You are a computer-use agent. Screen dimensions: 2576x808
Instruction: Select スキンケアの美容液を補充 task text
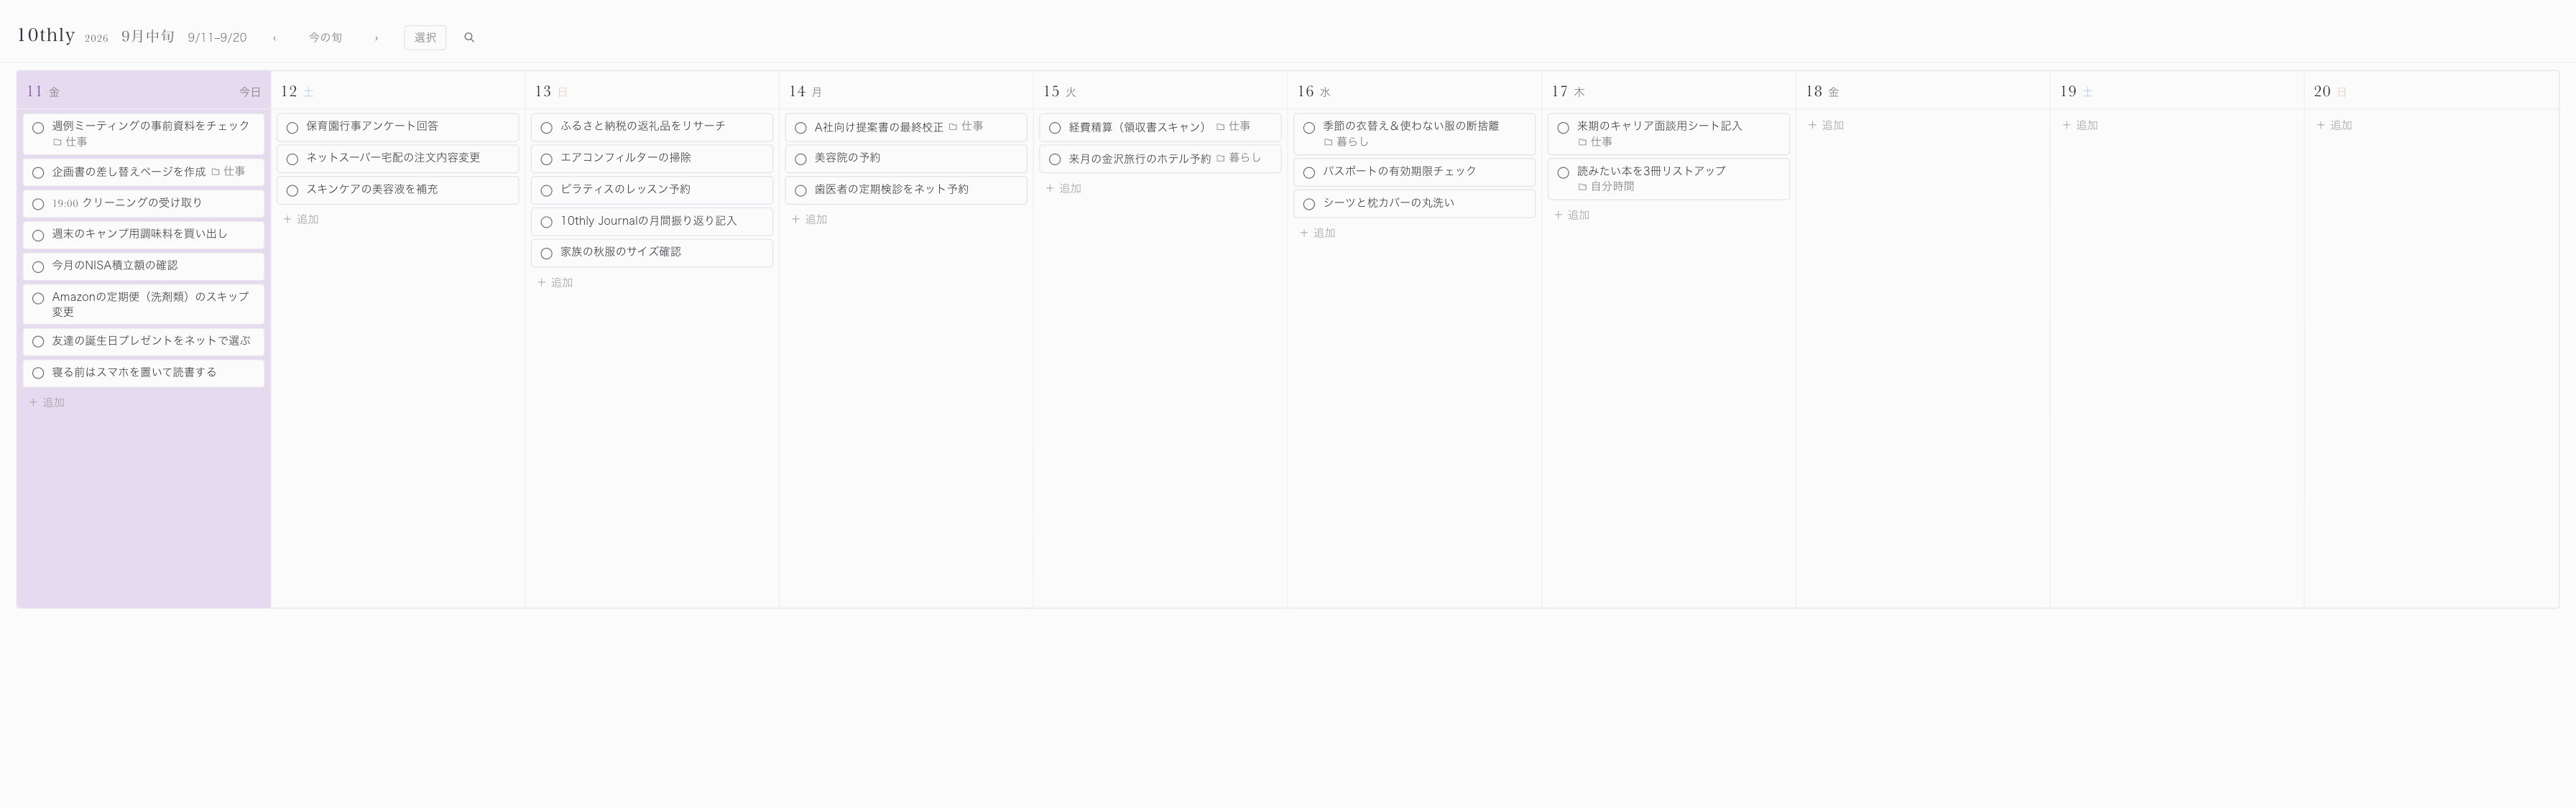tap(372, 189)
